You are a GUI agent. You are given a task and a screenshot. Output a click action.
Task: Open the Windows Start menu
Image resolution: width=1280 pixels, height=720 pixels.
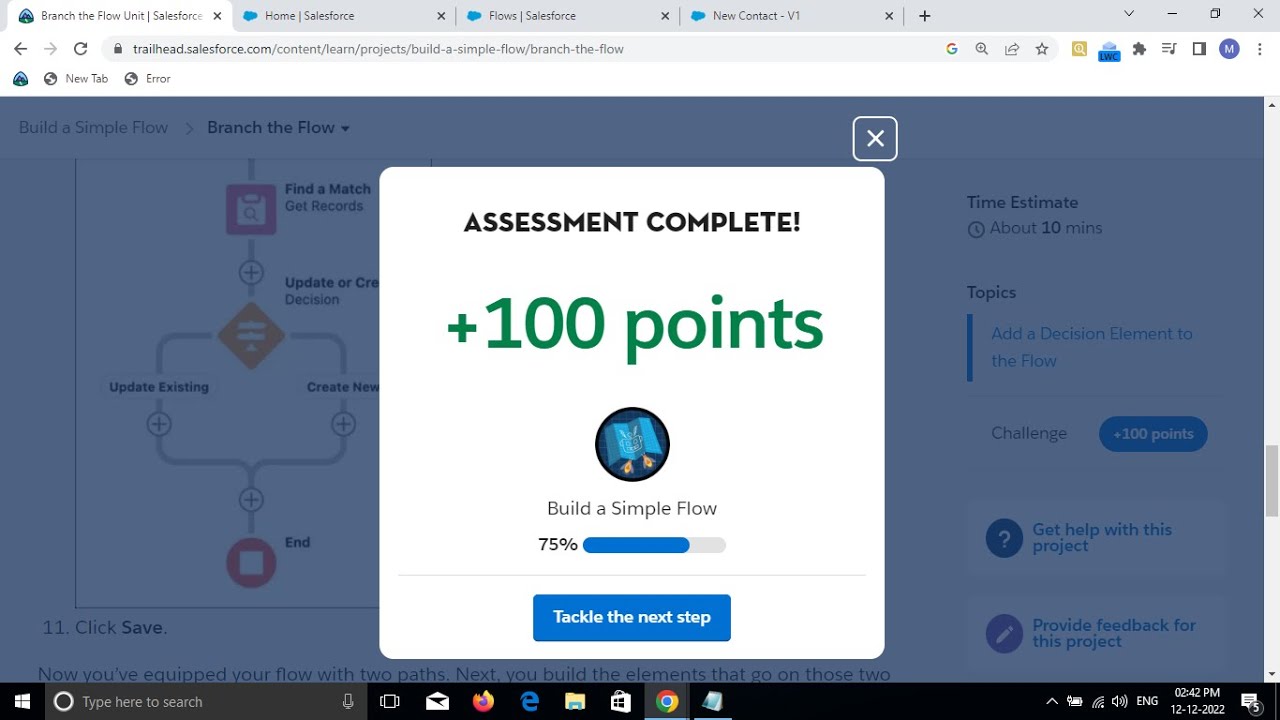[x=21, y=701]
